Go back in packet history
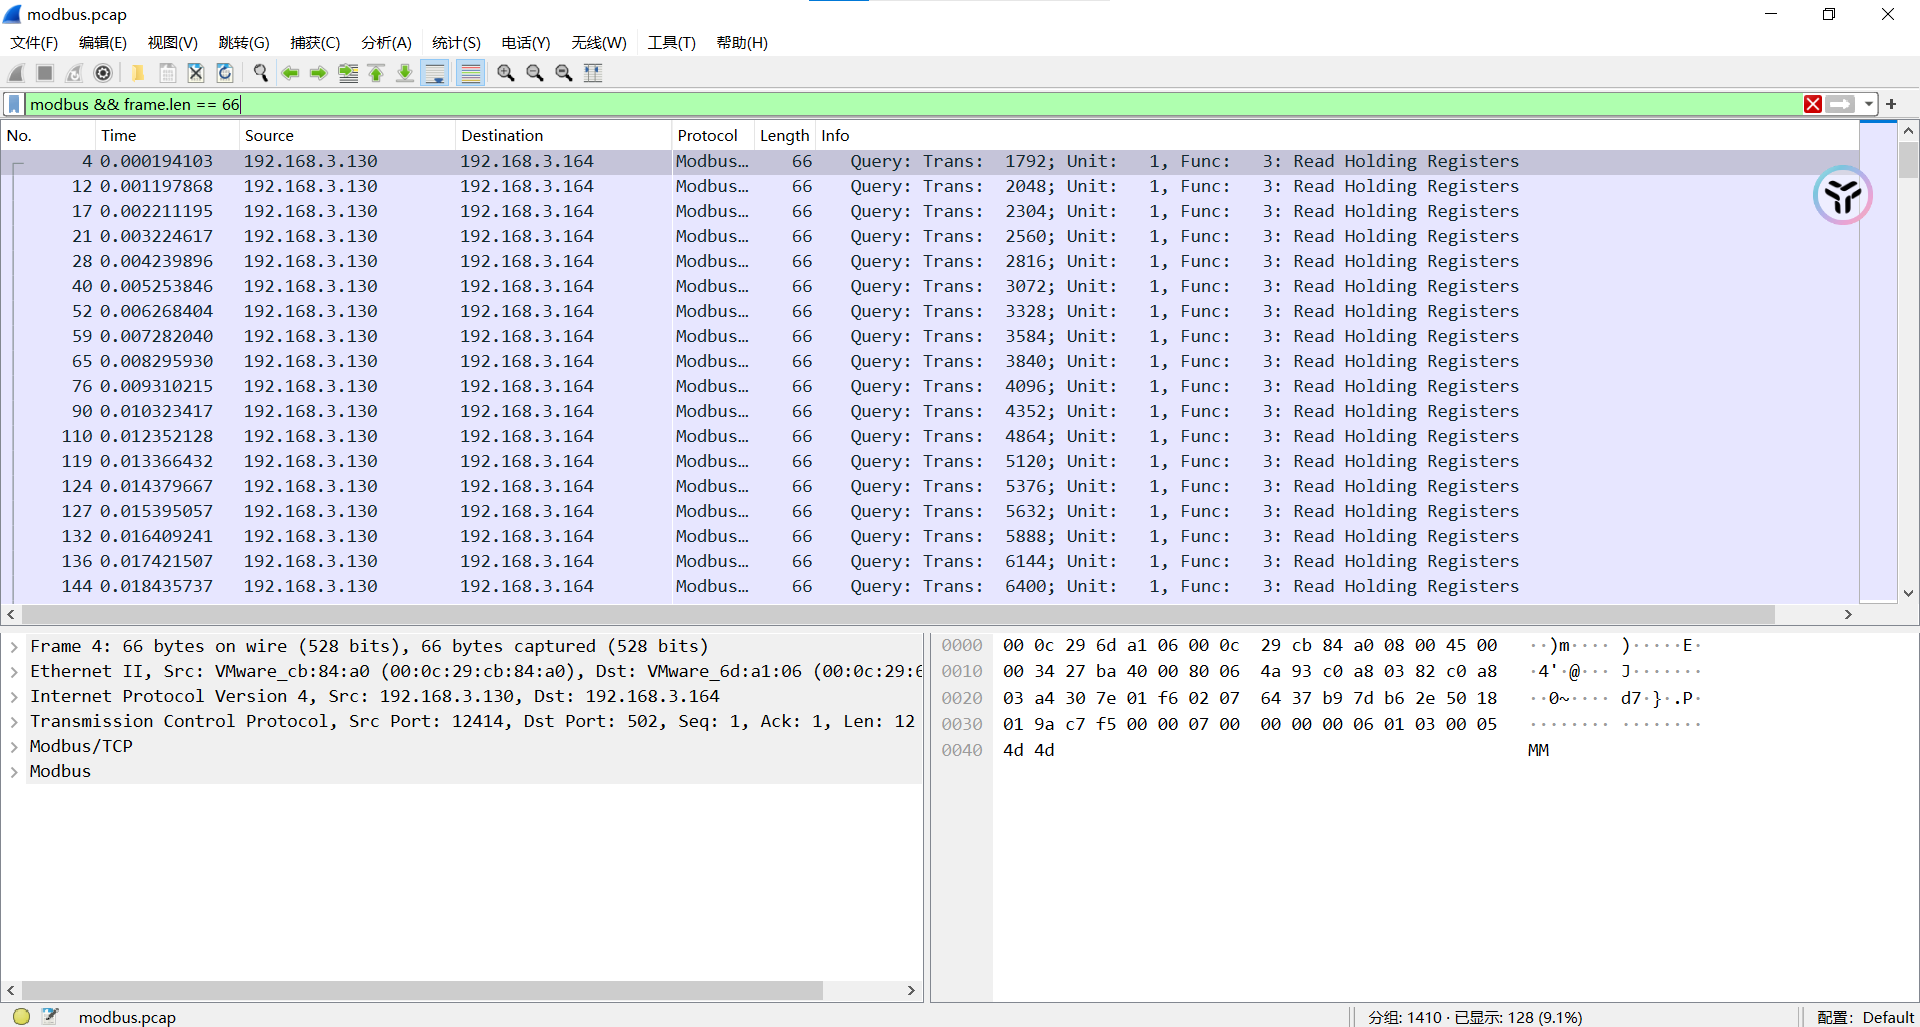The height and width of the screenshot is (1027, 1920). pos(290,73)
